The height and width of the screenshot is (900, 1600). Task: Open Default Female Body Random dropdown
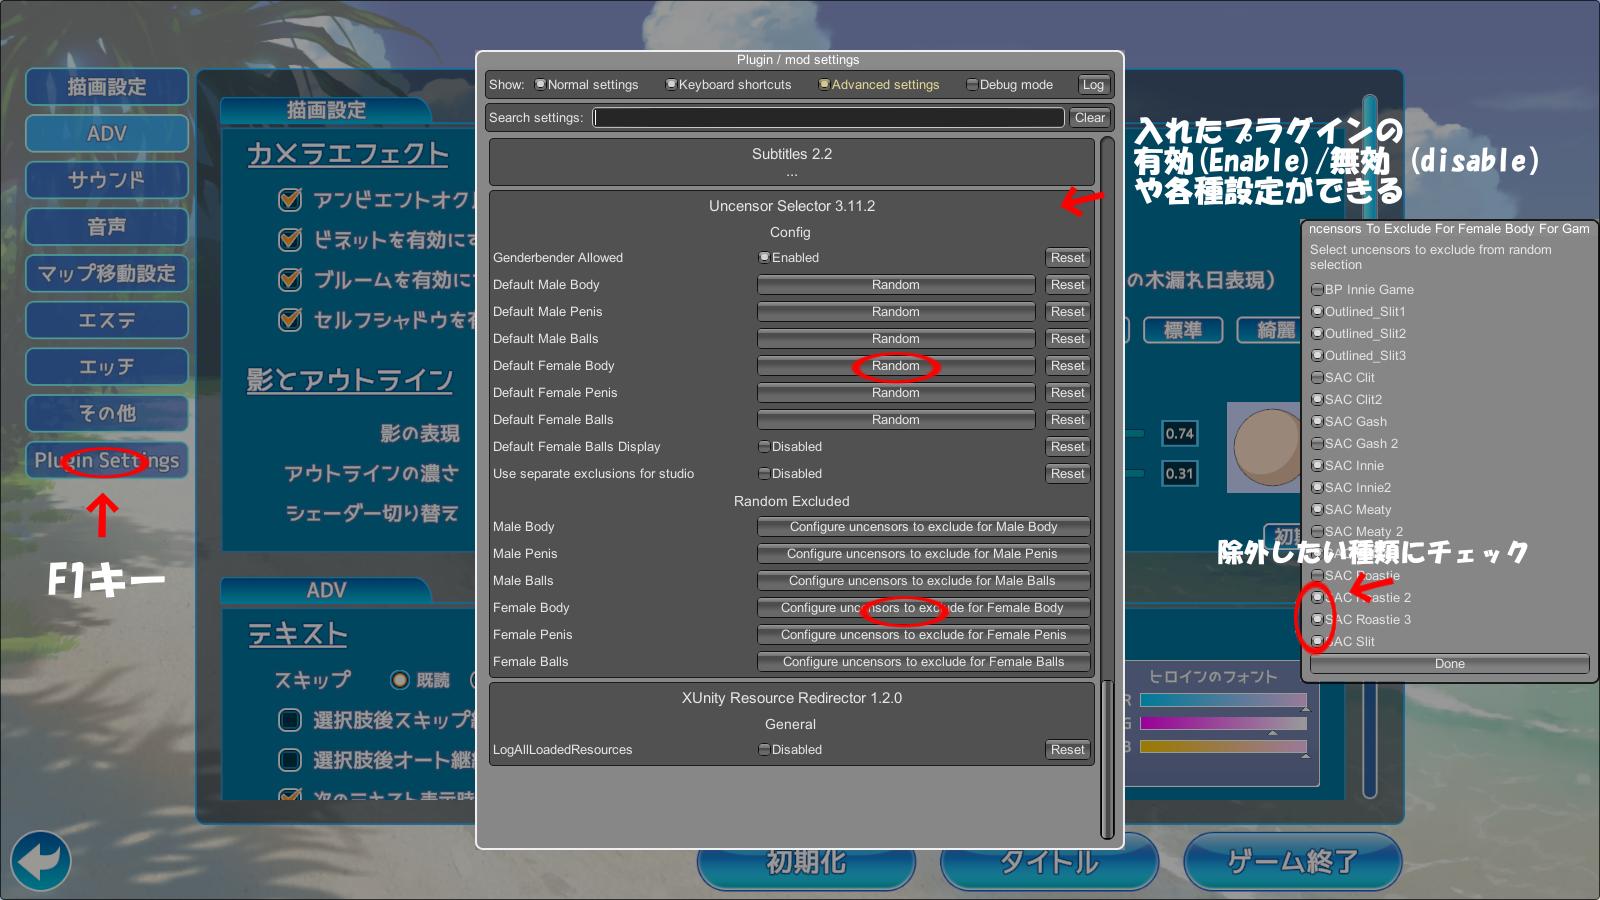click(895, 366)
